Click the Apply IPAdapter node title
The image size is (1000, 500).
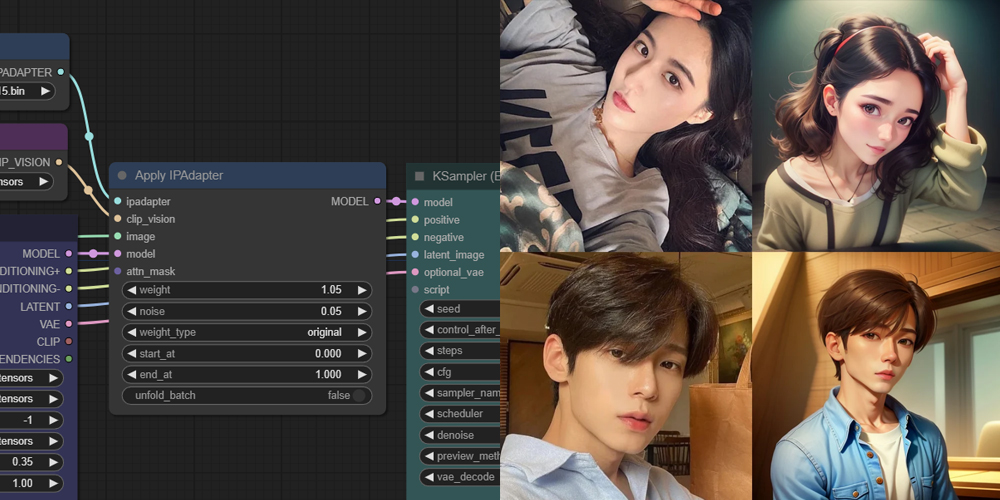(x=179, y=175)
